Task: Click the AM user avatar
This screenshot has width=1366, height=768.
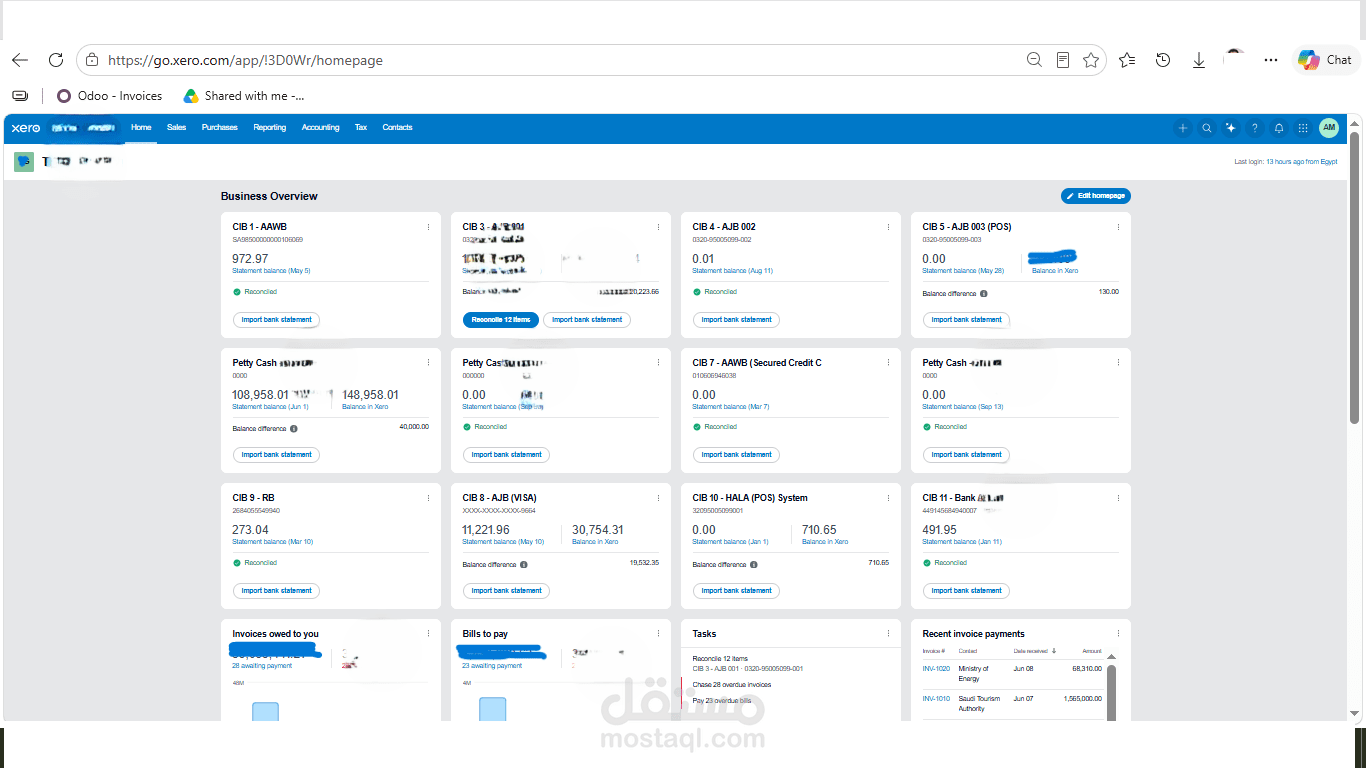Action: coord(1329,127)
